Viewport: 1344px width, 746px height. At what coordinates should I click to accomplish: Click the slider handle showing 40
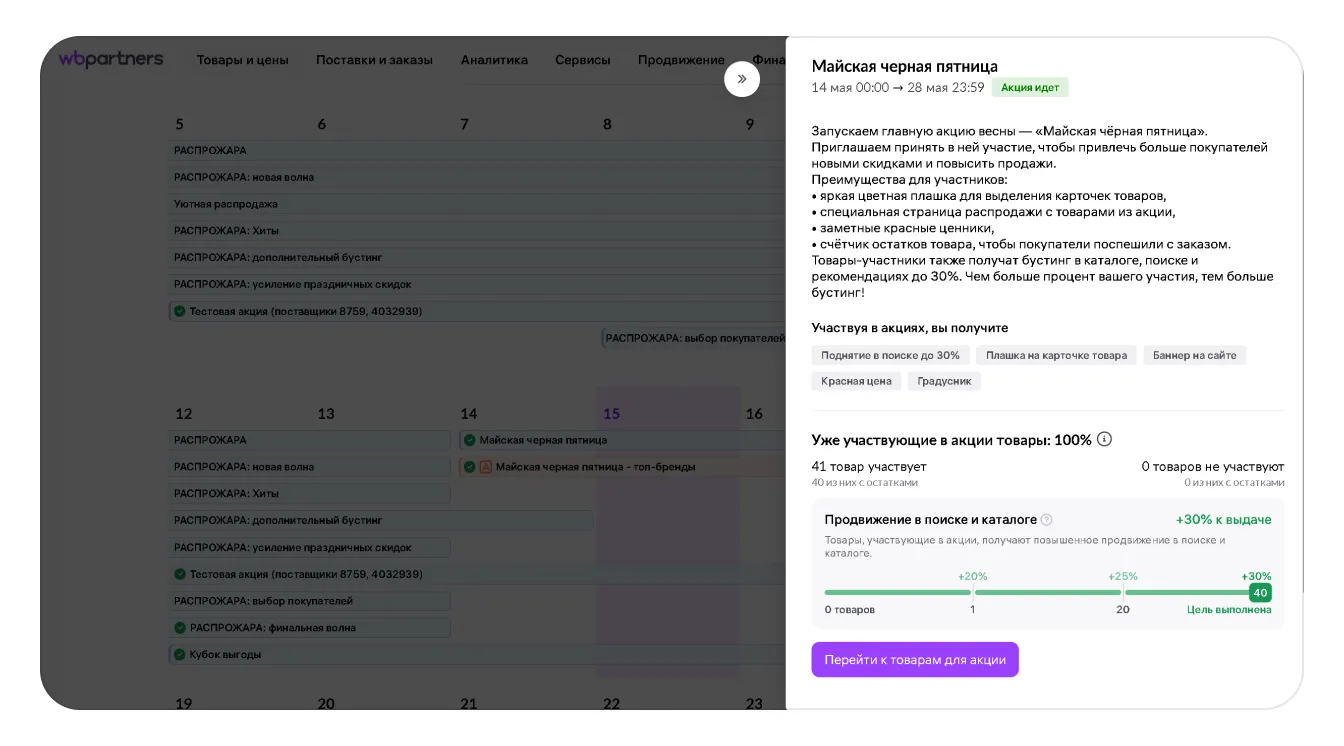click(1260, 593)
